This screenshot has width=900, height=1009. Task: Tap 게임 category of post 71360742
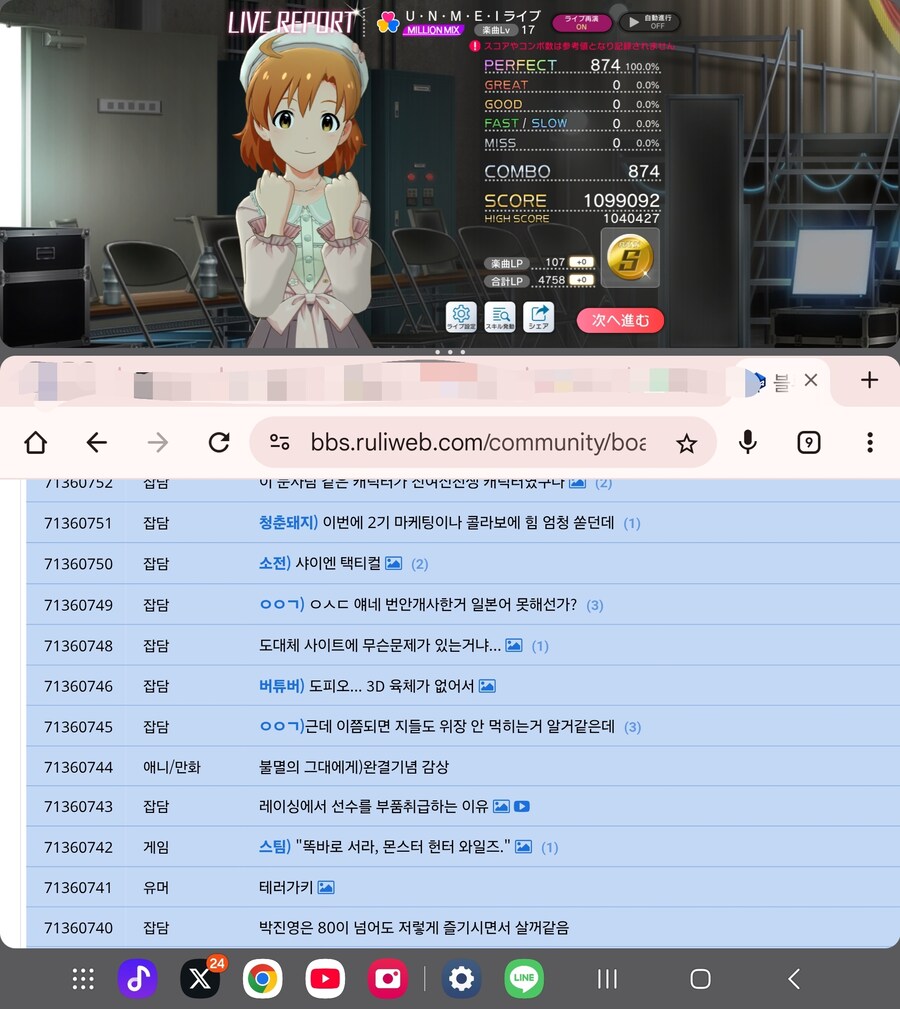[156, 847]
